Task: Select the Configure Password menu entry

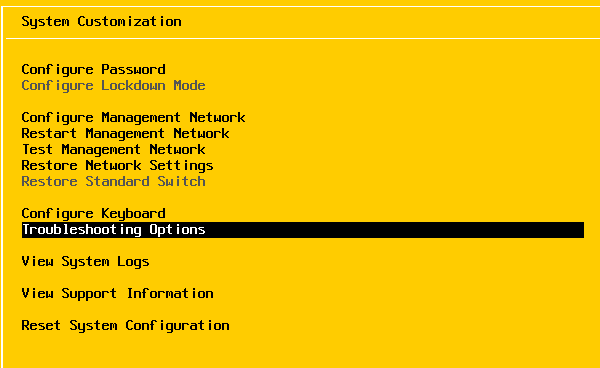Action: (93, 70)
